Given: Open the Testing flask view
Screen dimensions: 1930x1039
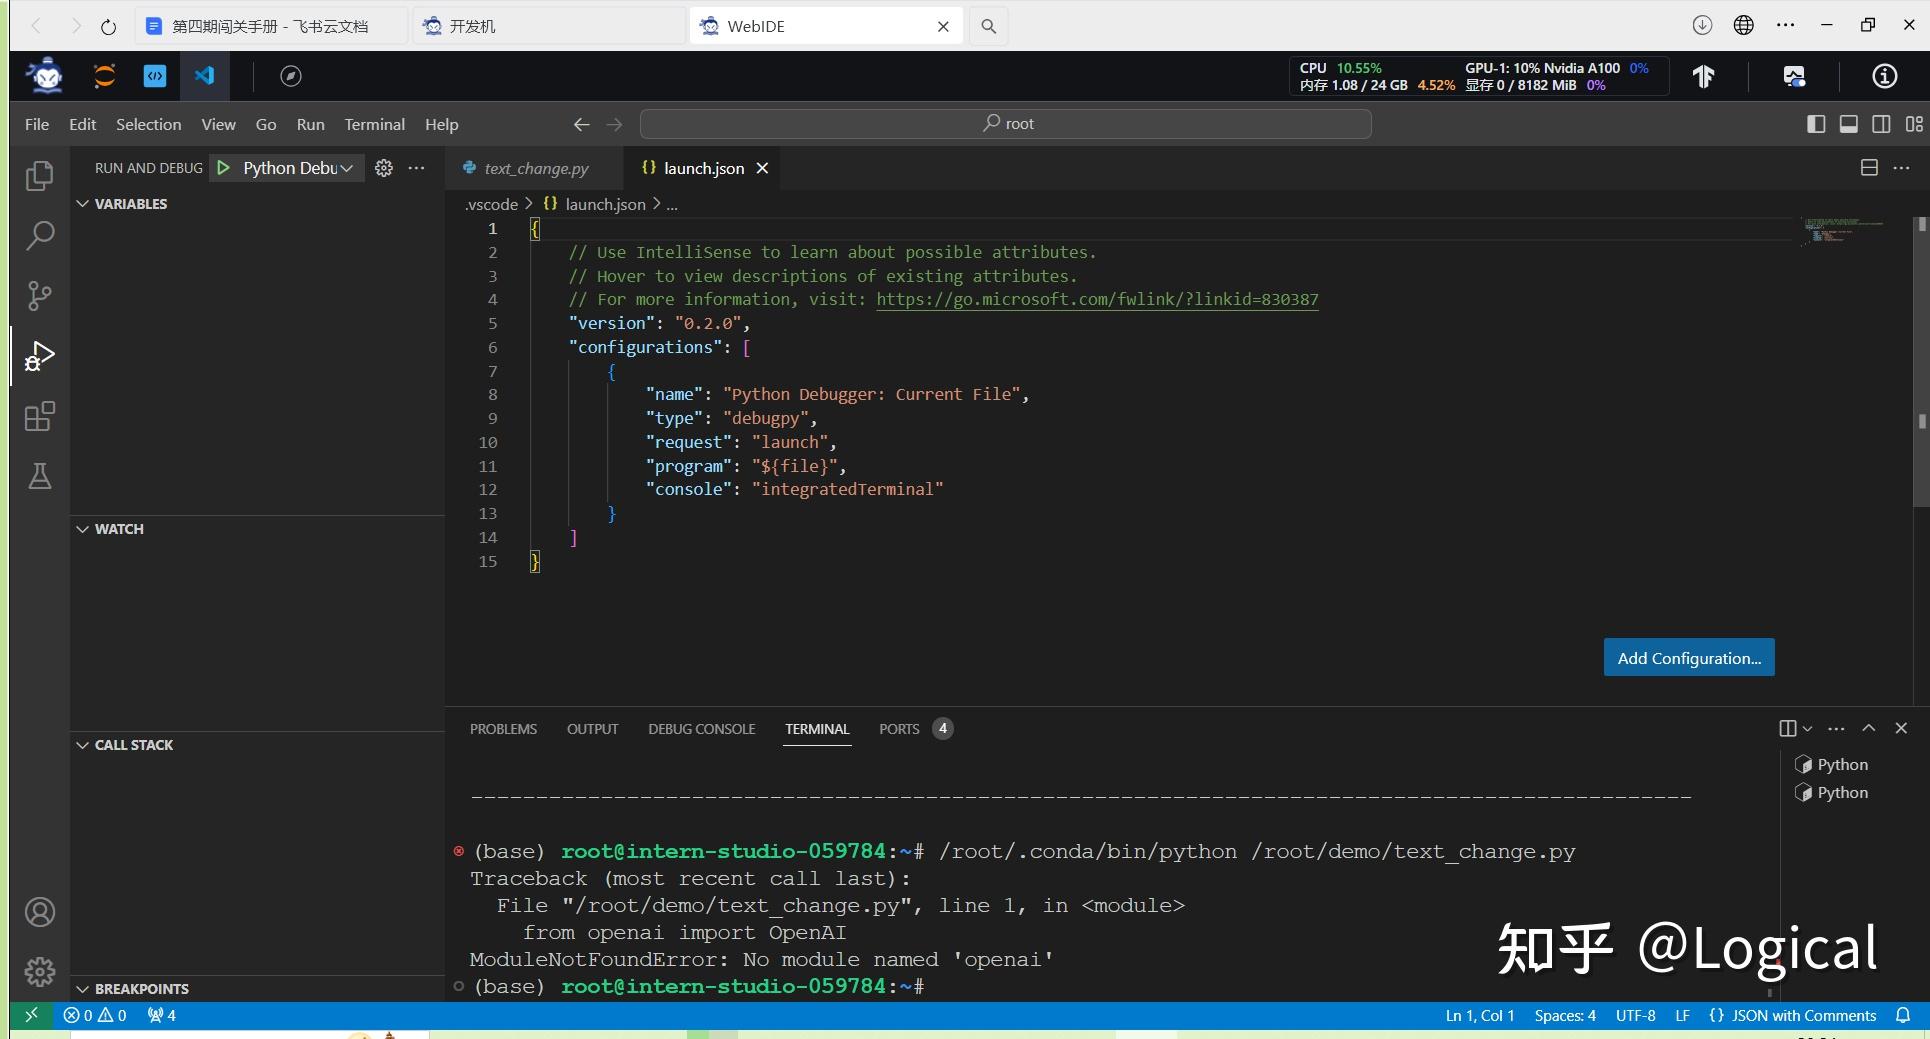Looking at the screenshot, I should point(39,476).
